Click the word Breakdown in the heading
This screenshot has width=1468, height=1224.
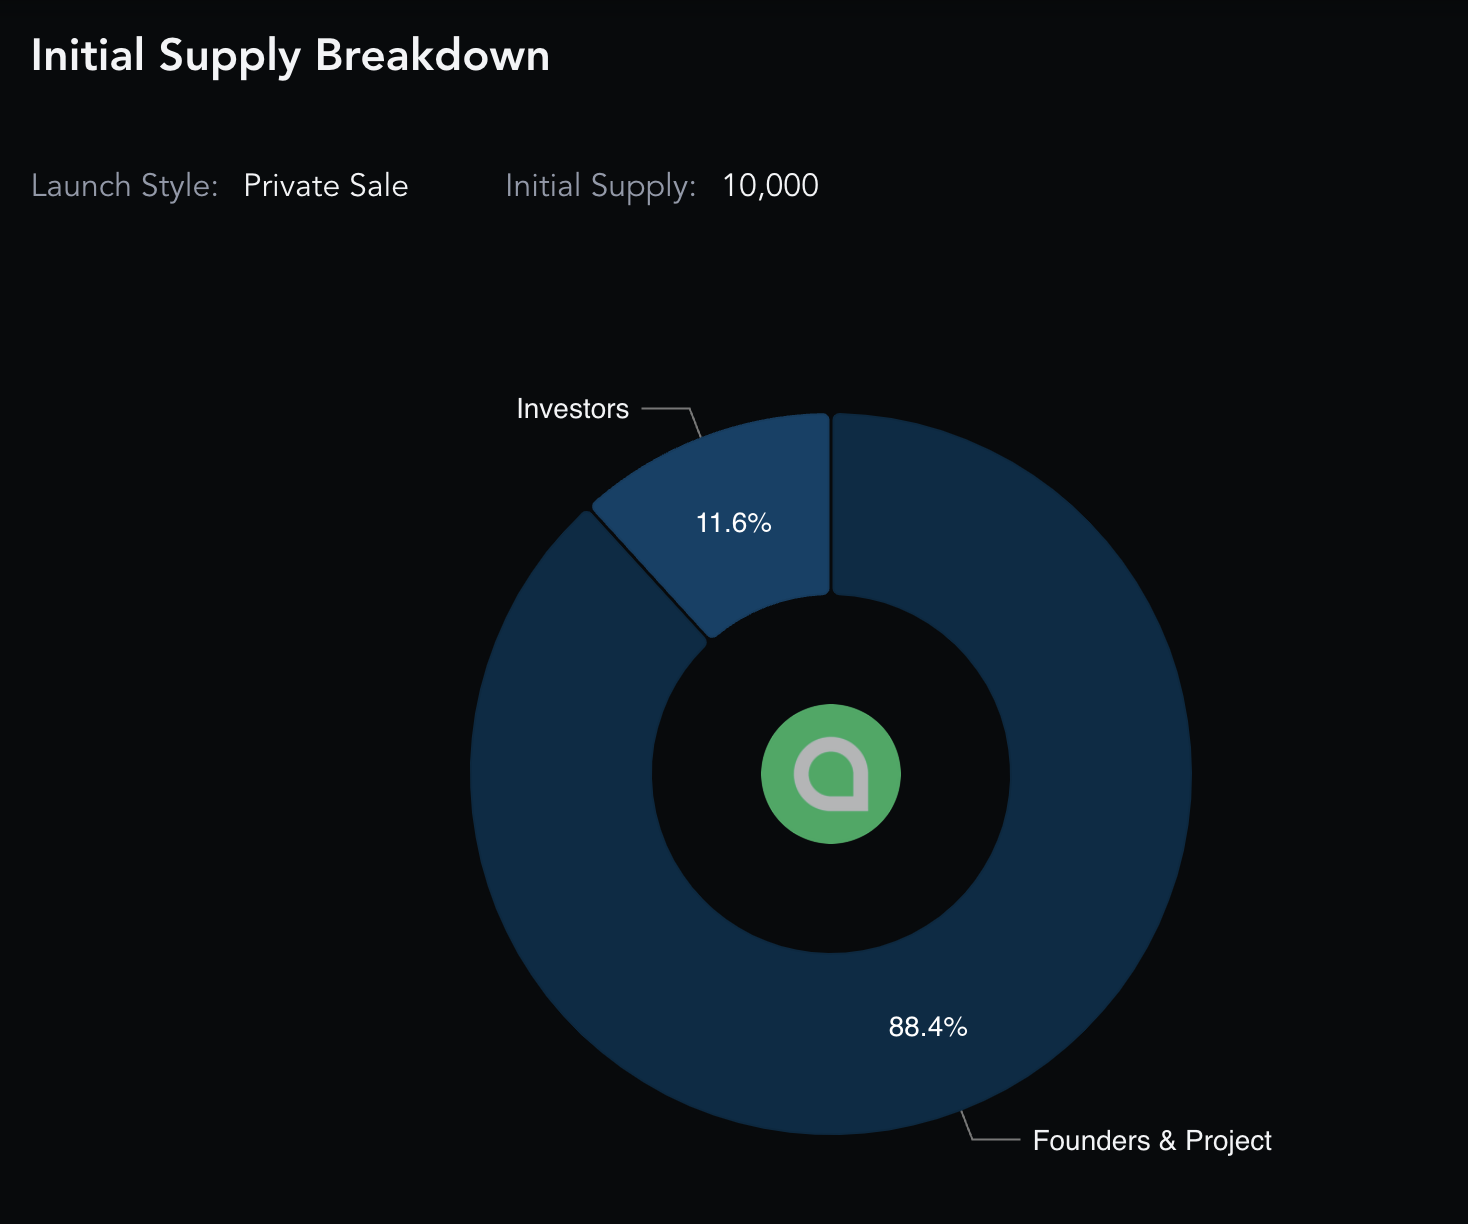point(433,56)
